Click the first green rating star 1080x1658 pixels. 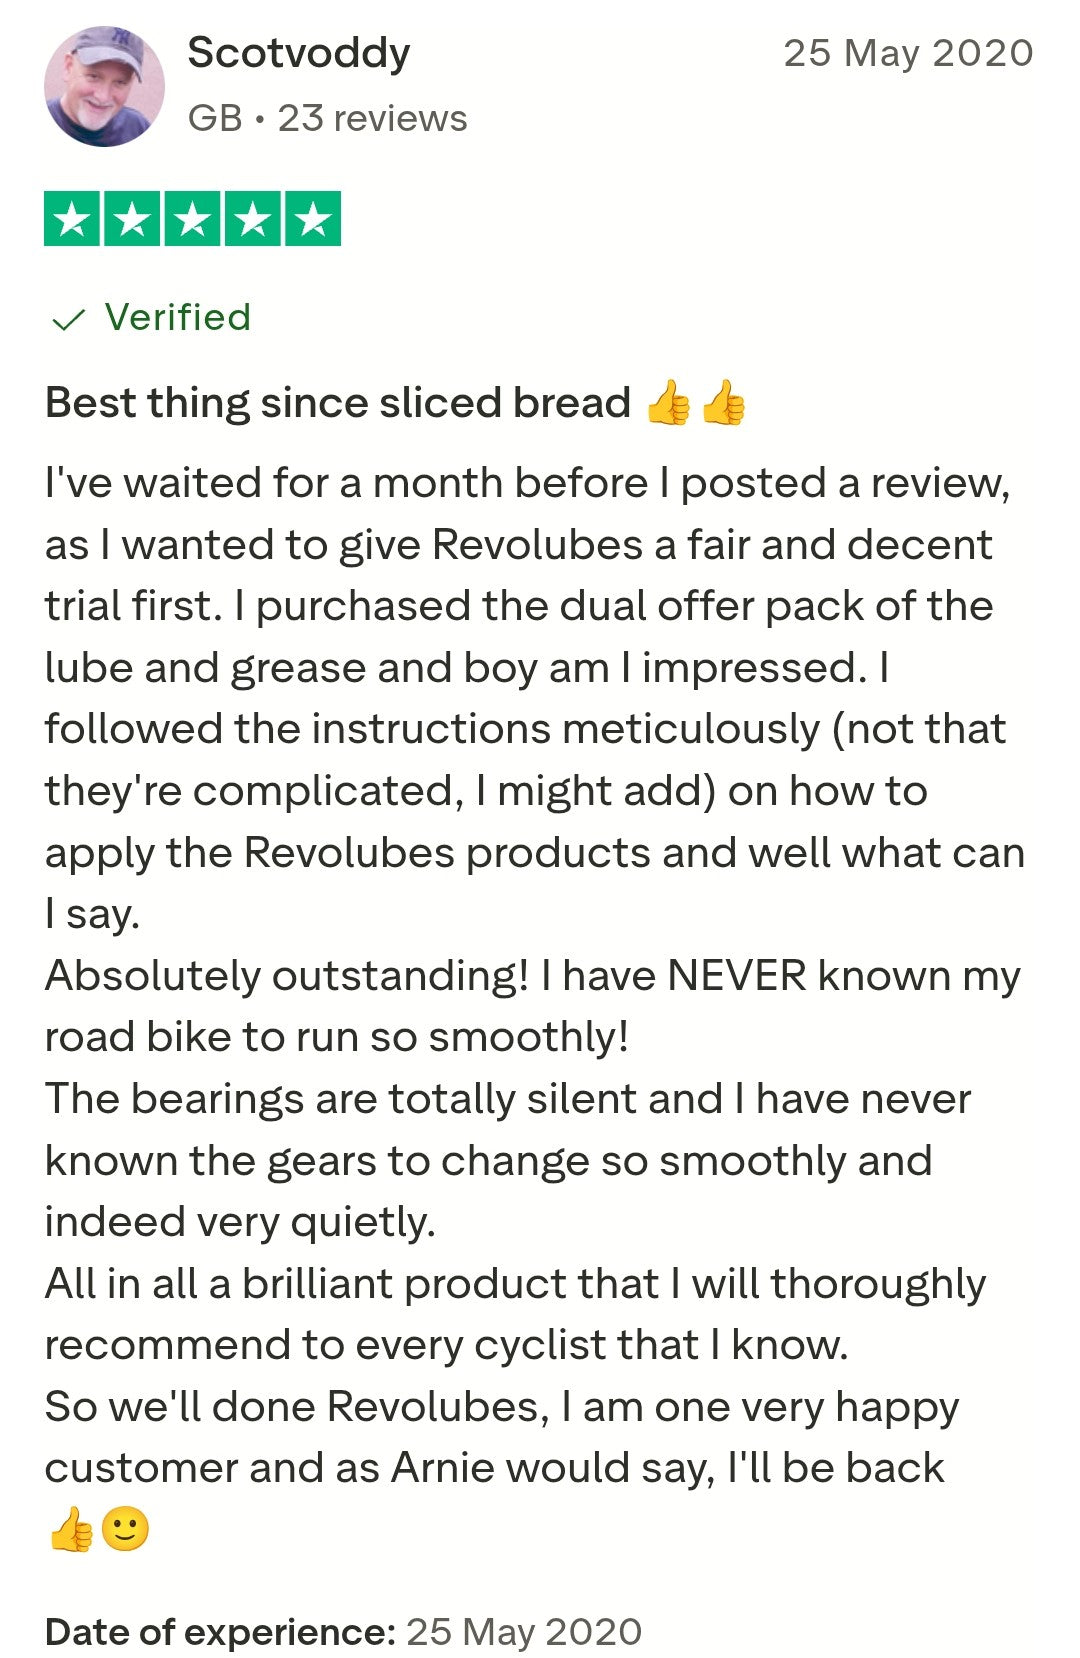click(72, 219)
